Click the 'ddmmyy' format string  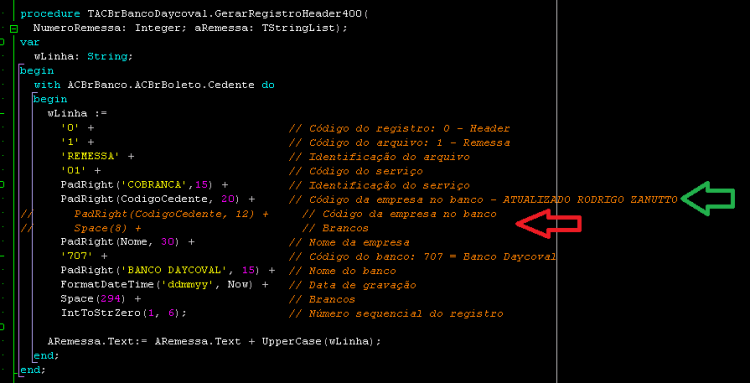point(187,285)
